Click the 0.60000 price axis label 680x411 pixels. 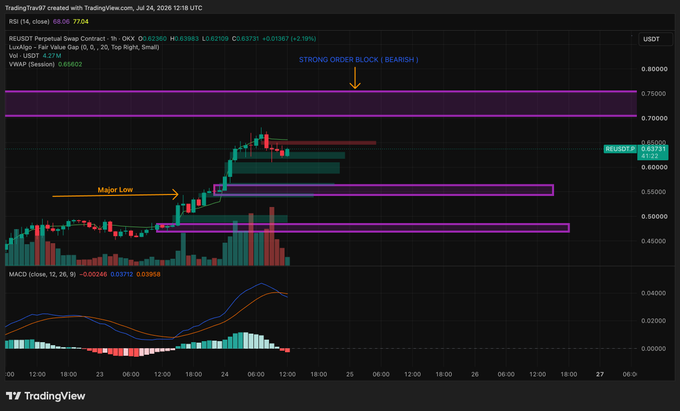[x=654, y=167]
